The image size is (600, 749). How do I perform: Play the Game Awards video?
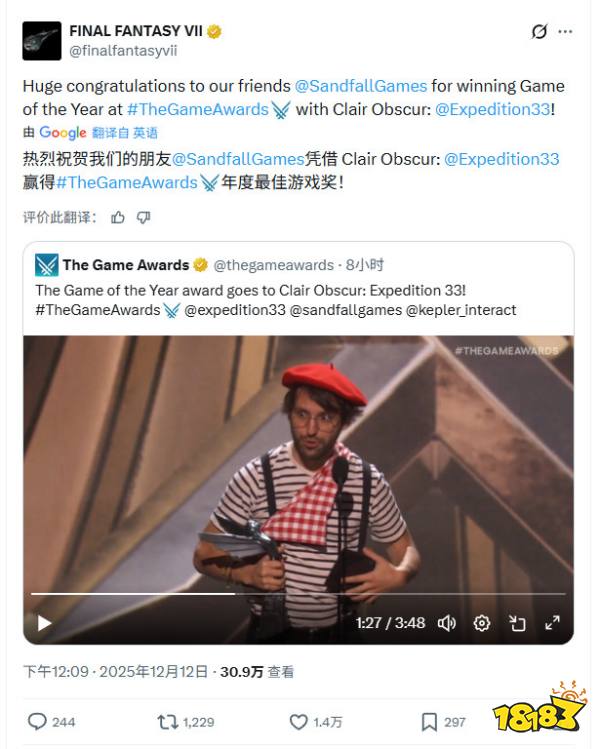pos(44,623)
